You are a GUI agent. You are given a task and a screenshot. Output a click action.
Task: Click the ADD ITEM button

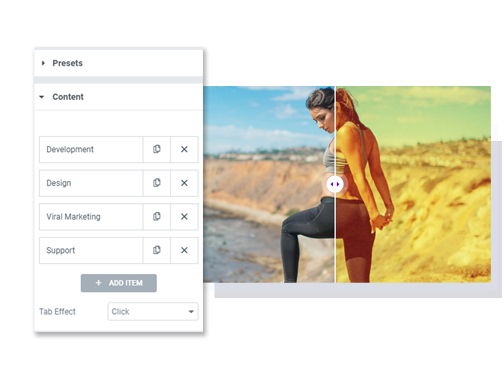[x=119, y=283]
